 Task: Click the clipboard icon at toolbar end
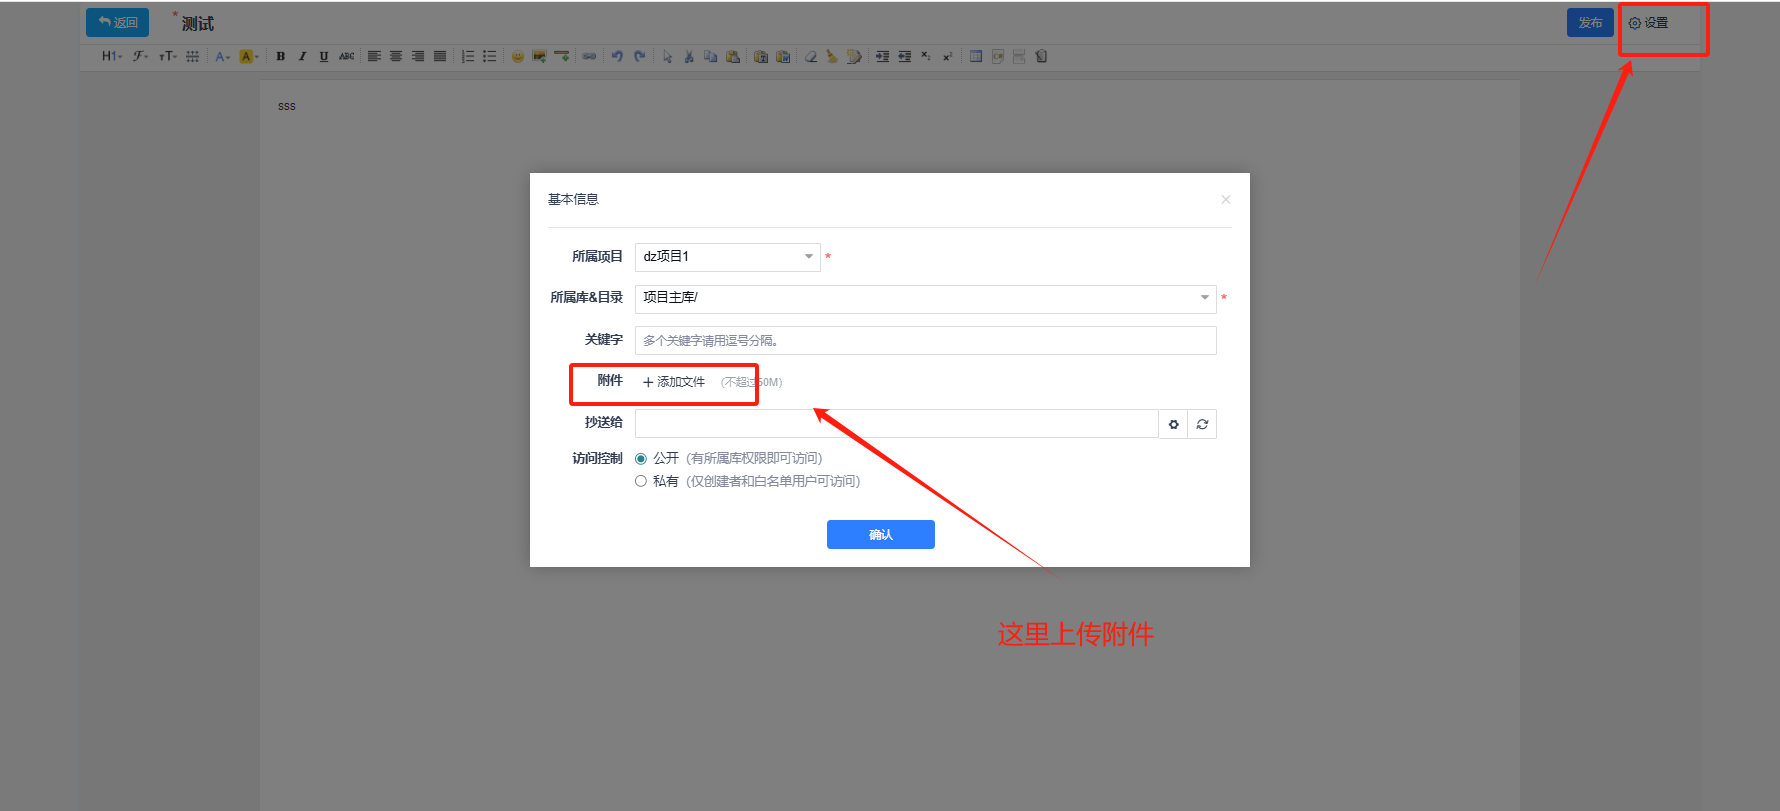click(1041, 57)
